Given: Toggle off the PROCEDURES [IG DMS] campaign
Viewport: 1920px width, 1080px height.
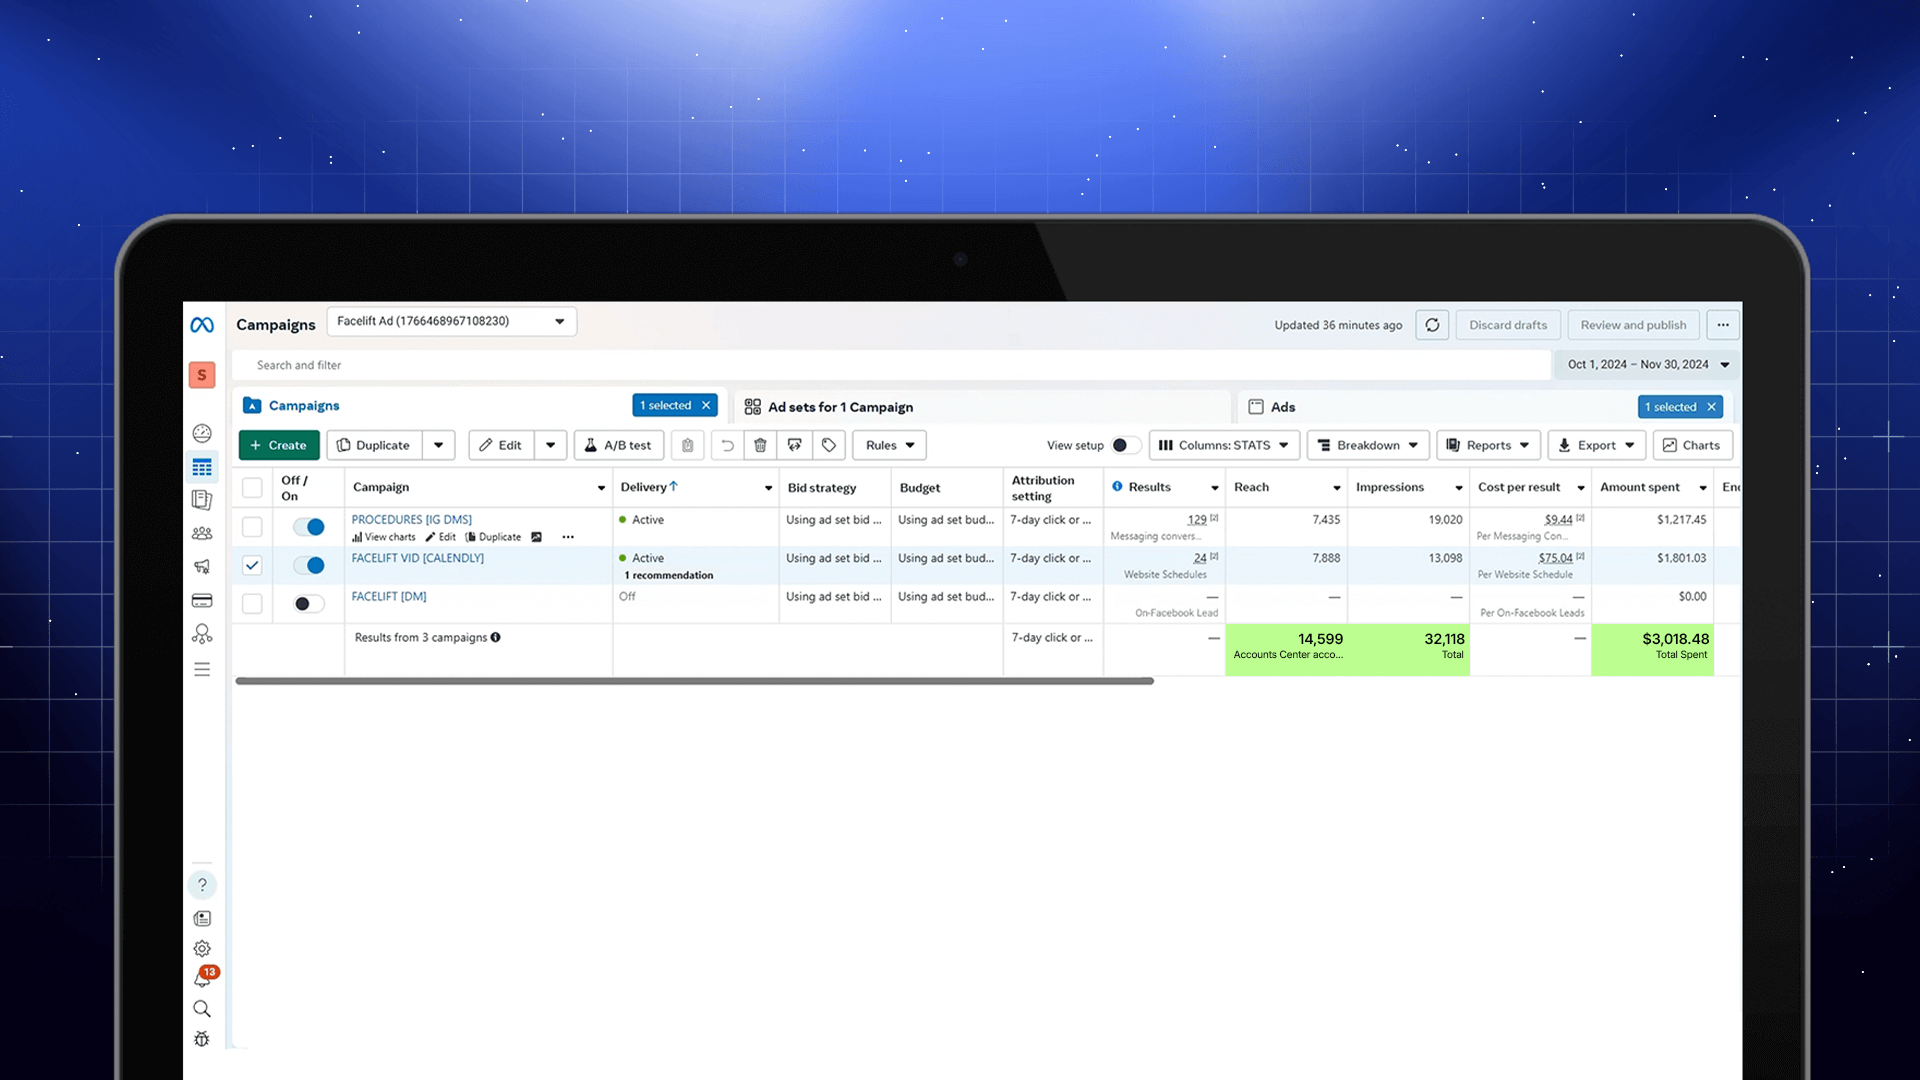Looking at the screenshot, I should click(309, 527).
